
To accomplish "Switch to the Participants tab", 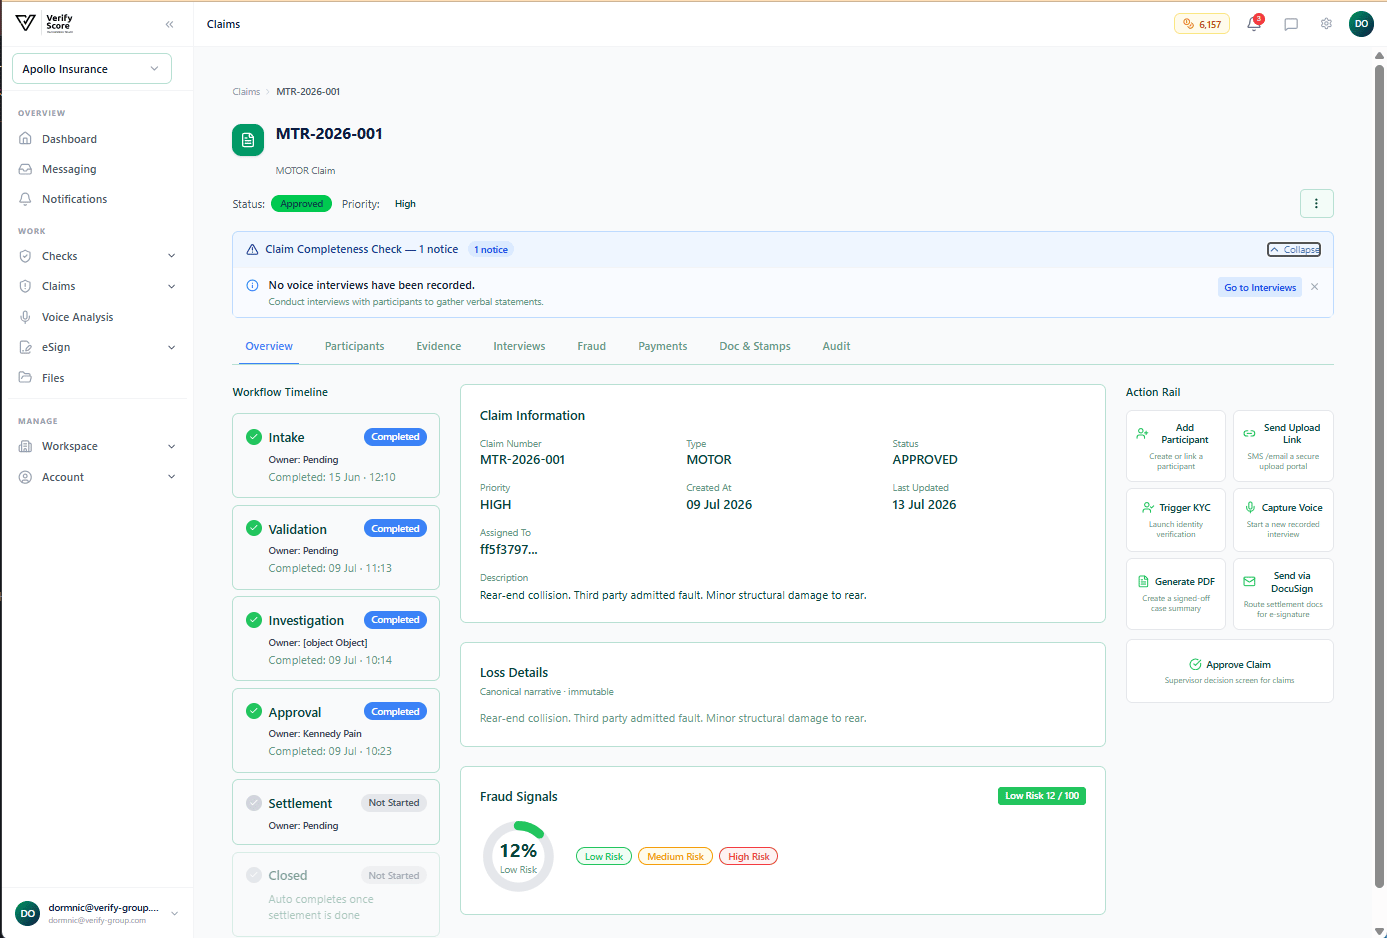I will pos(354,346).
